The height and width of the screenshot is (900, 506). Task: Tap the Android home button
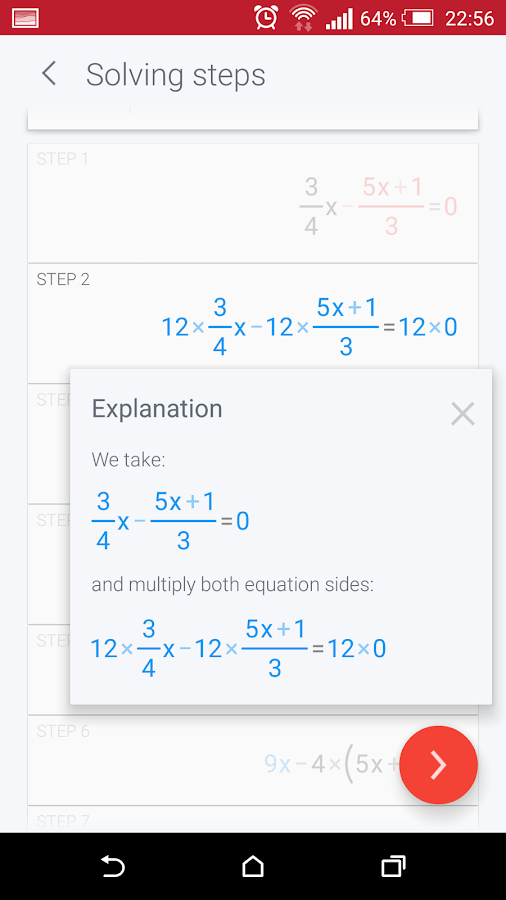point(253,866)
